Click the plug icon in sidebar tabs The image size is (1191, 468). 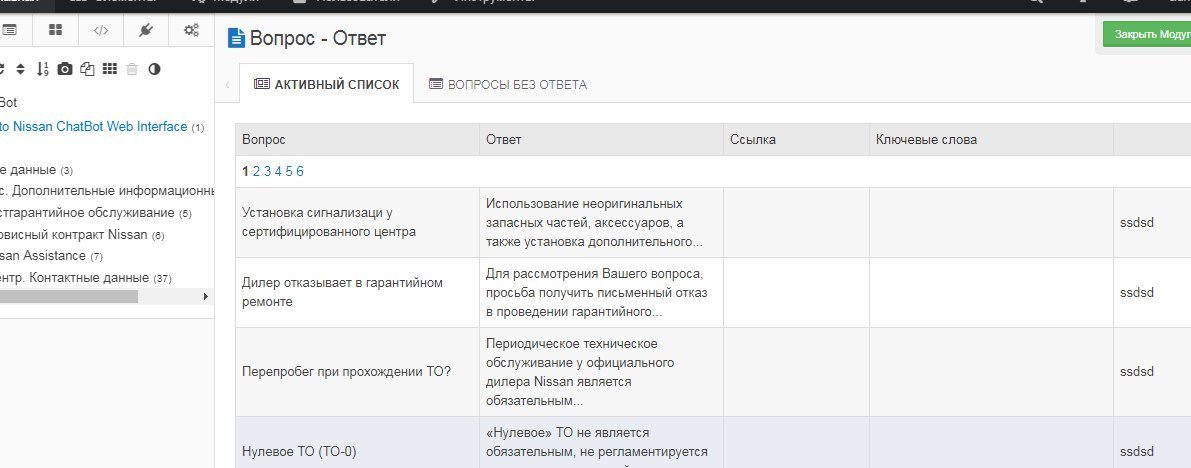click(146, 30)
